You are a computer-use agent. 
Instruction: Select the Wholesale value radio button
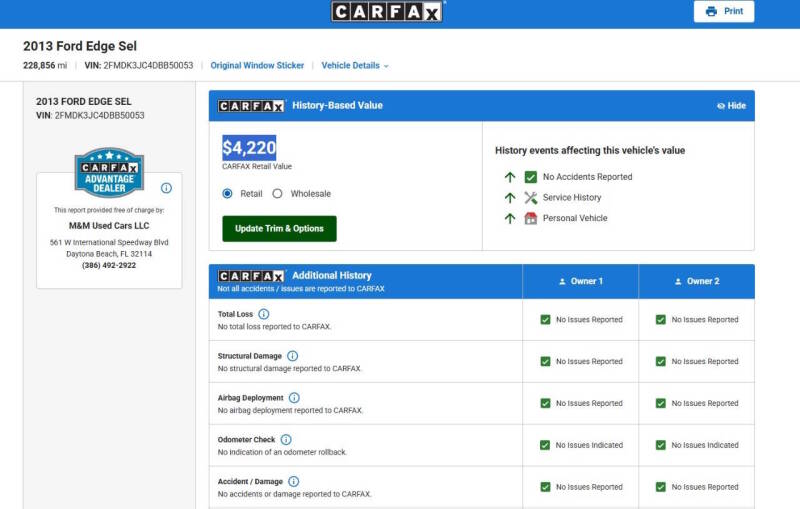point(277,194)
